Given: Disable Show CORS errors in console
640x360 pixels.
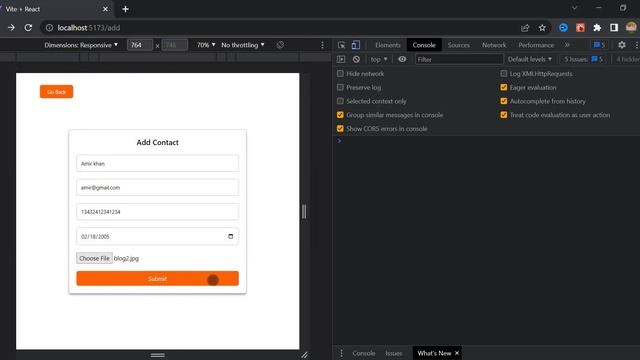Looking at the screenshot, I should tap(340, 129).
